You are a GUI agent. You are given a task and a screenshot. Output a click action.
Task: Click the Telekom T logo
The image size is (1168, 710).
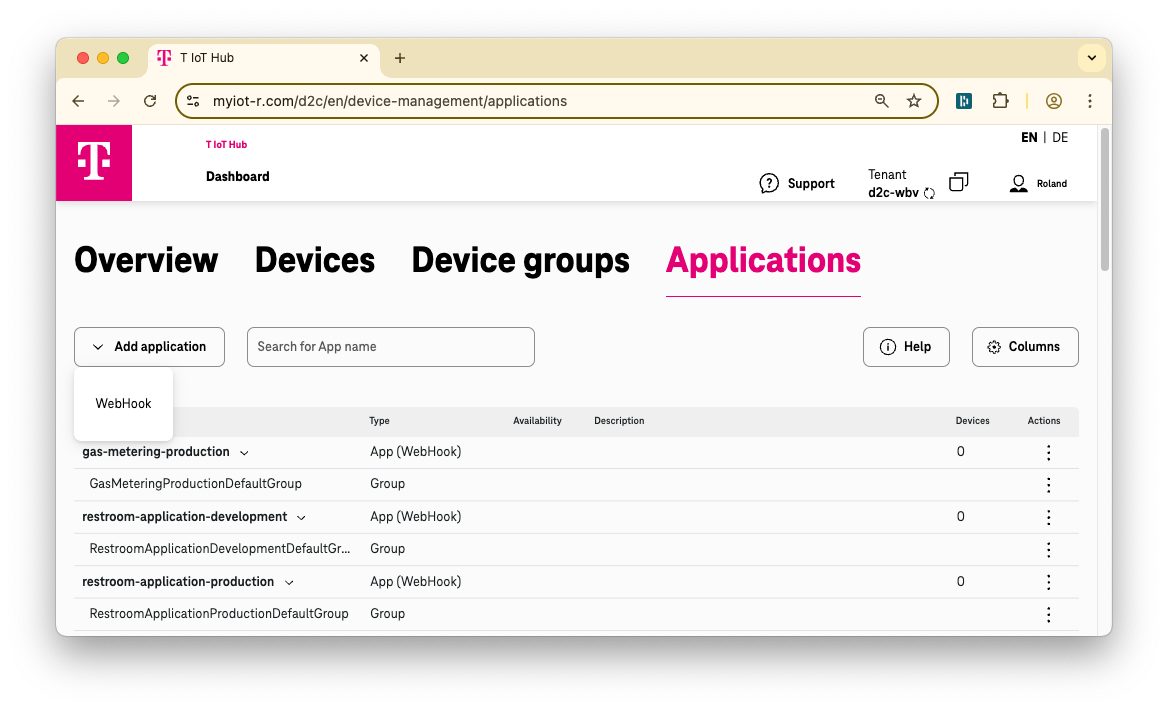click(93, 163)
